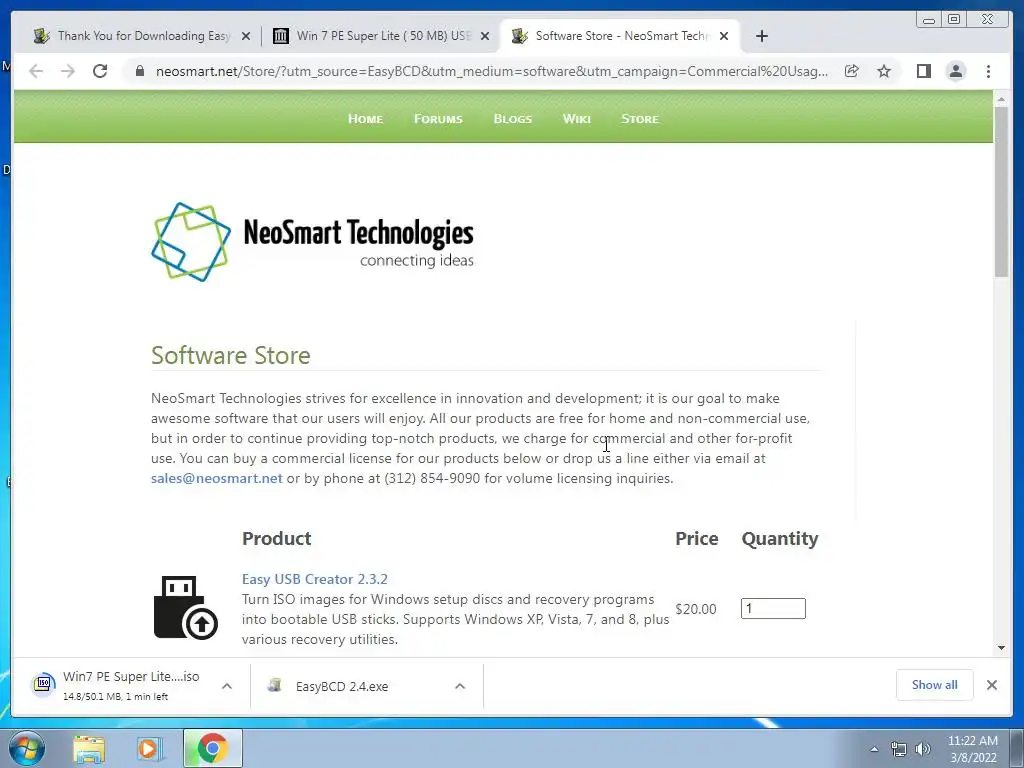Click the Quantity column header
The height and width of the screenshot is (768, 1024).
[x=780, y=539]
